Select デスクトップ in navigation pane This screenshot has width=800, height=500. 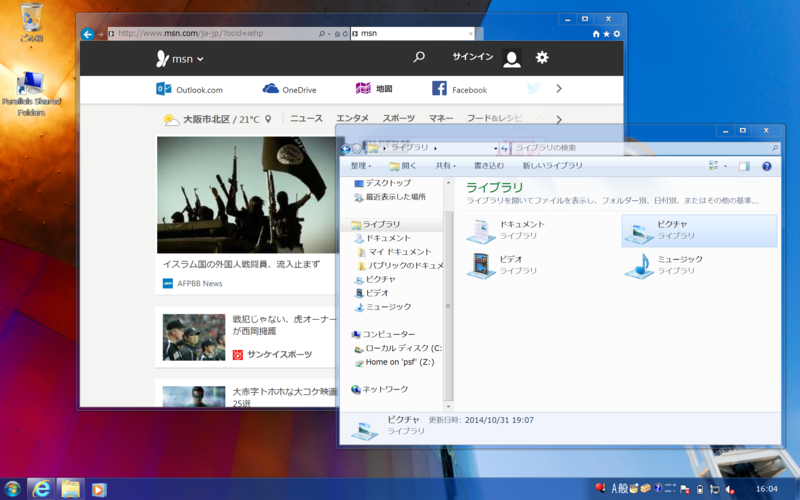pyautogui.click(x=383, y=183)
